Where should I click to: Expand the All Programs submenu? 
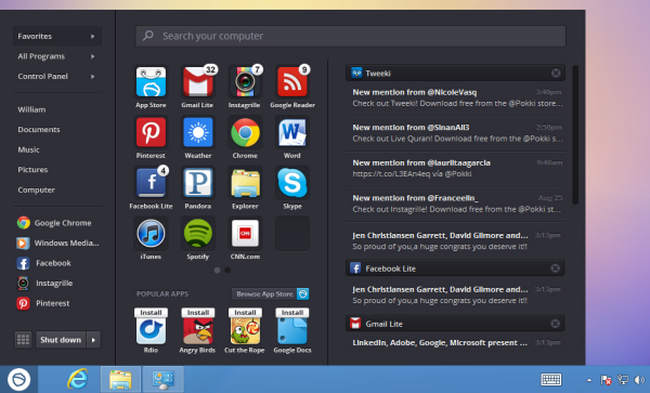(57, 56)
